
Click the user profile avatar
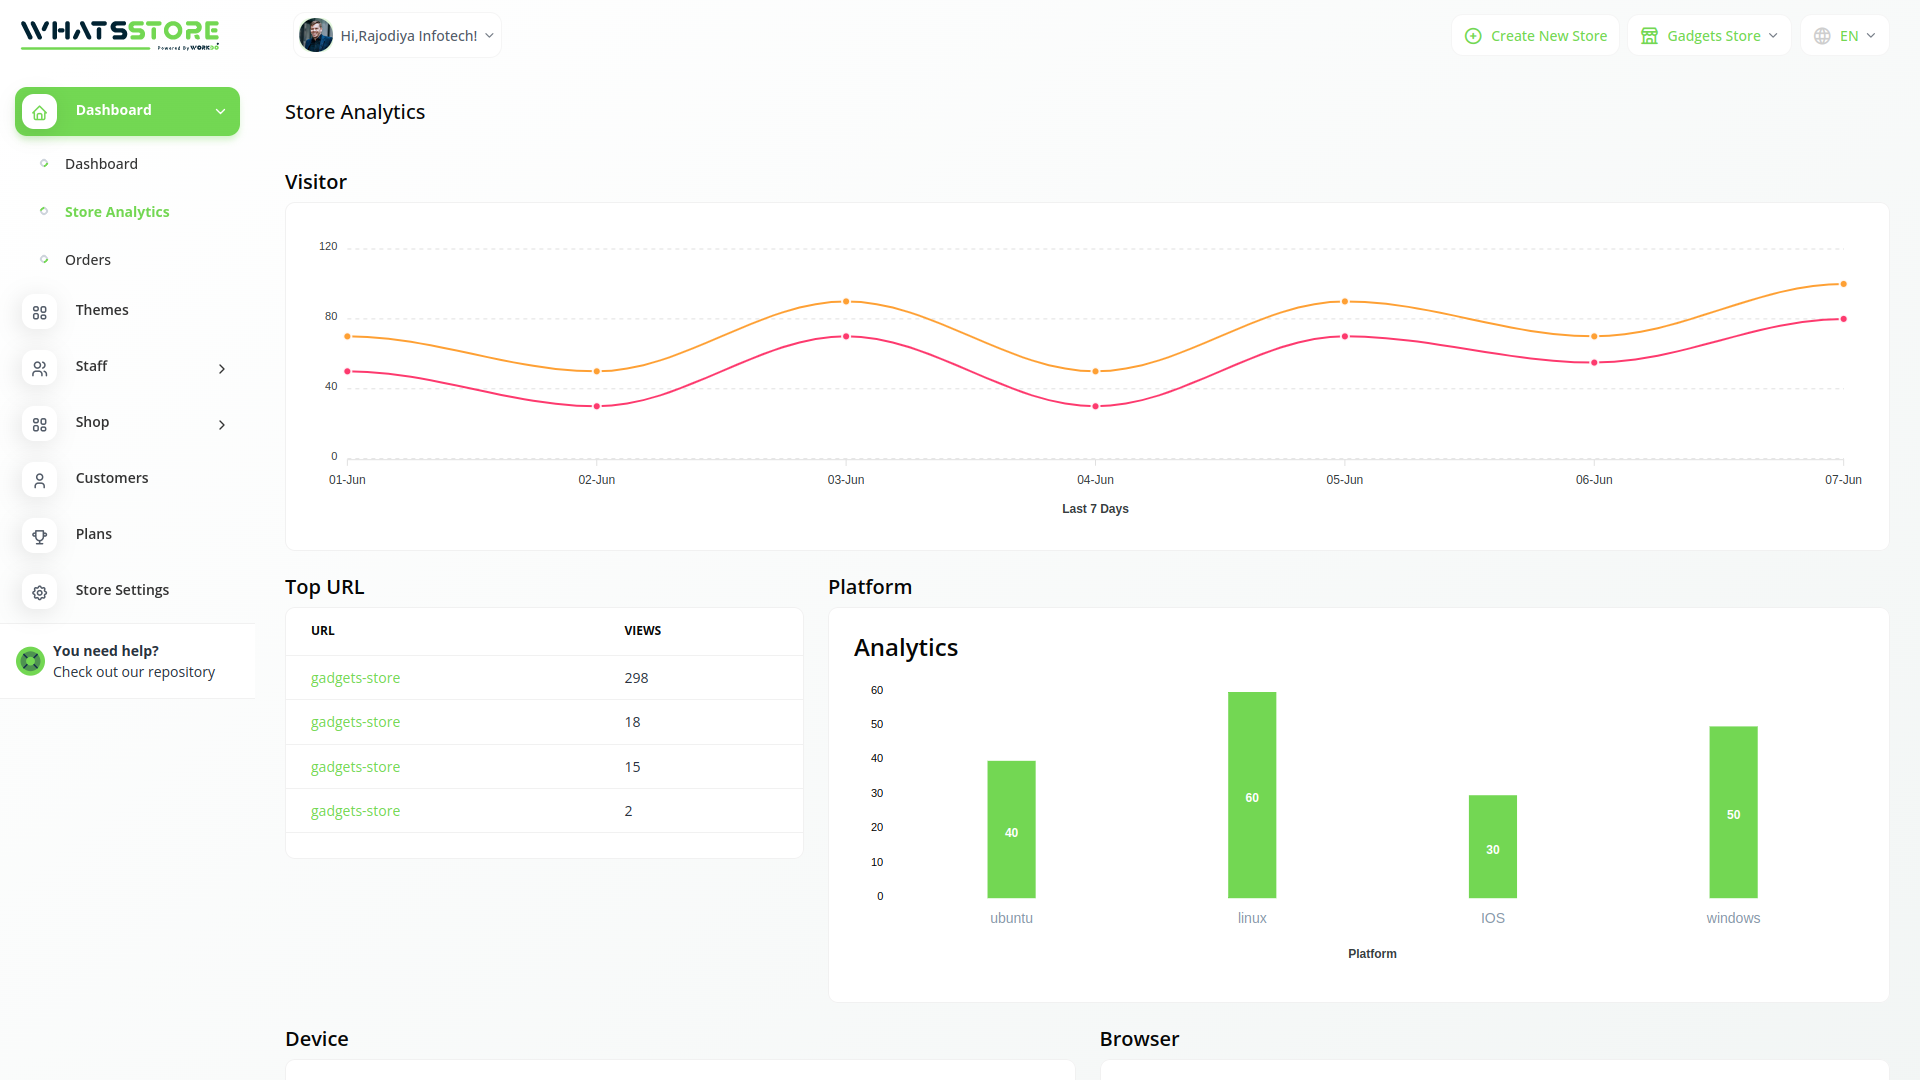[316, 36]
